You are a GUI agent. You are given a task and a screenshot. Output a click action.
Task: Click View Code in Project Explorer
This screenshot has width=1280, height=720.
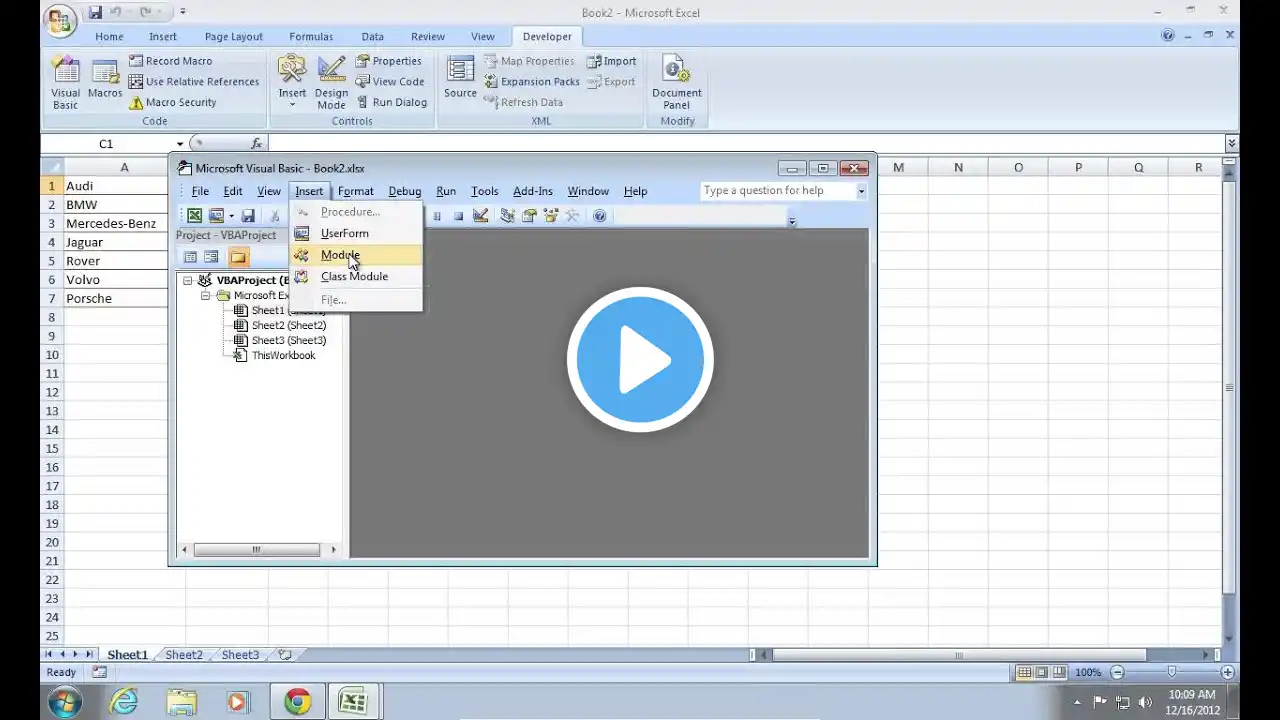[190, 257]
